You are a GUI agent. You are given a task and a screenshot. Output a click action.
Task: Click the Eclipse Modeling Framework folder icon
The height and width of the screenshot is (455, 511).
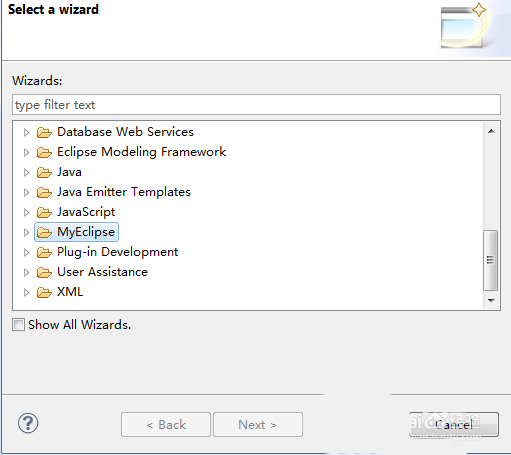[44, 152]
